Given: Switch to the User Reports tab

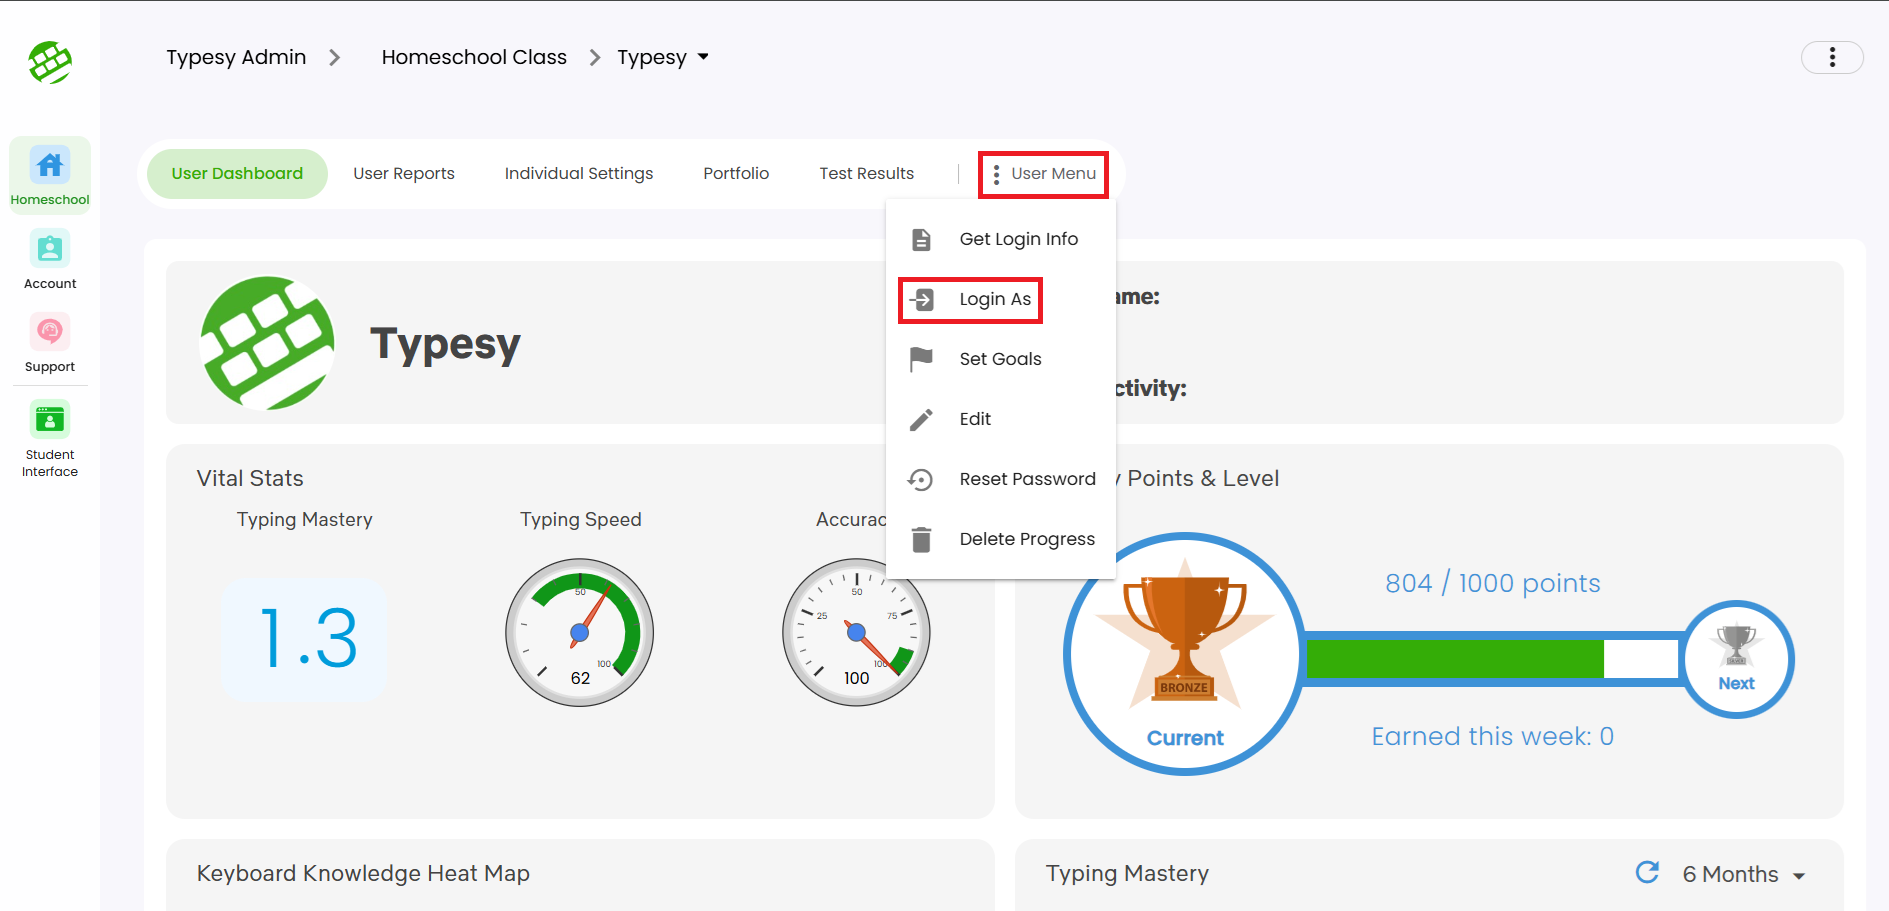Looking at the screenshot, I should [404, 174].
